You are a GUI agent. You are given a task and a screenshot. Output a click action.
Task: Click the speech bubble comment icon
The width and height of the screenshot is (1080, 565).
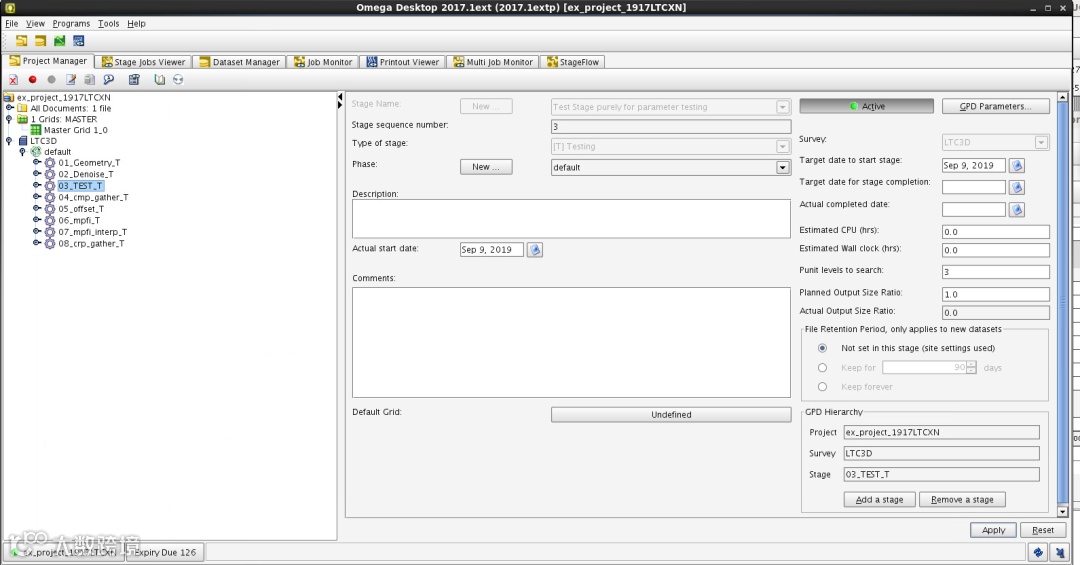point(108,80)
